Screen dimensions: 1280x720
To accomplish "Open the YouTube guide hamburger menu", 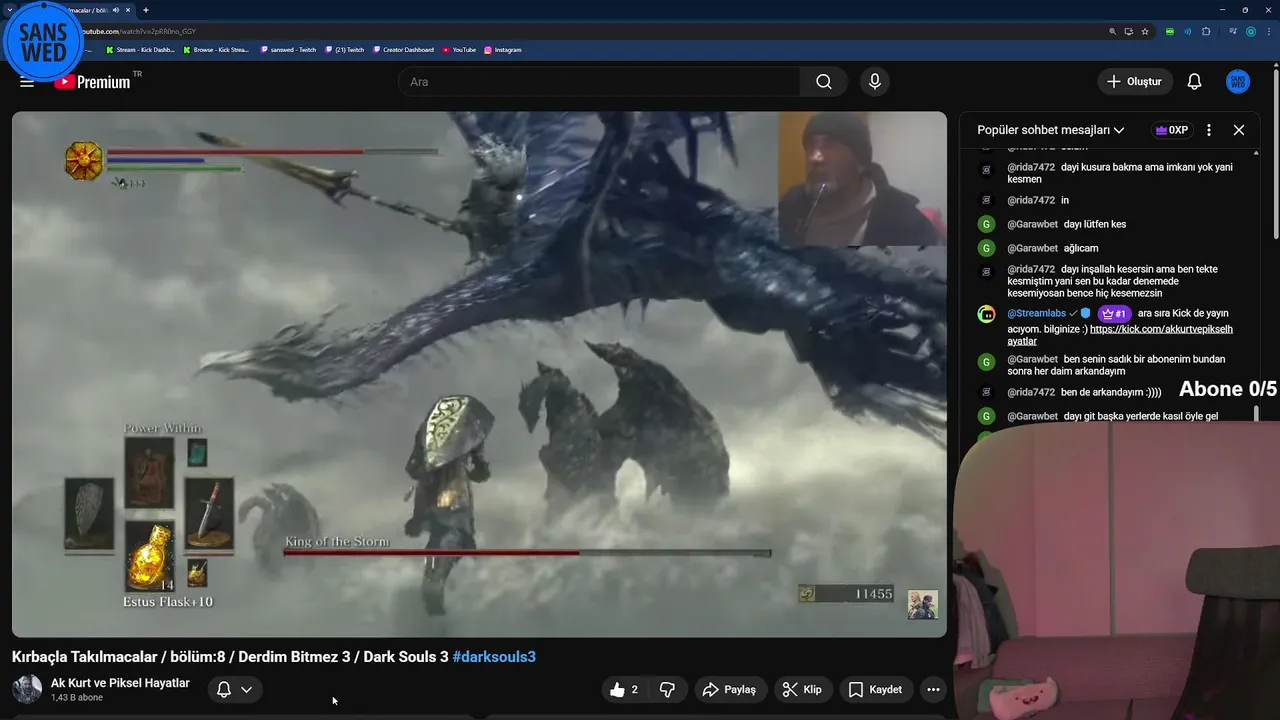I will (x=27, y=82).
